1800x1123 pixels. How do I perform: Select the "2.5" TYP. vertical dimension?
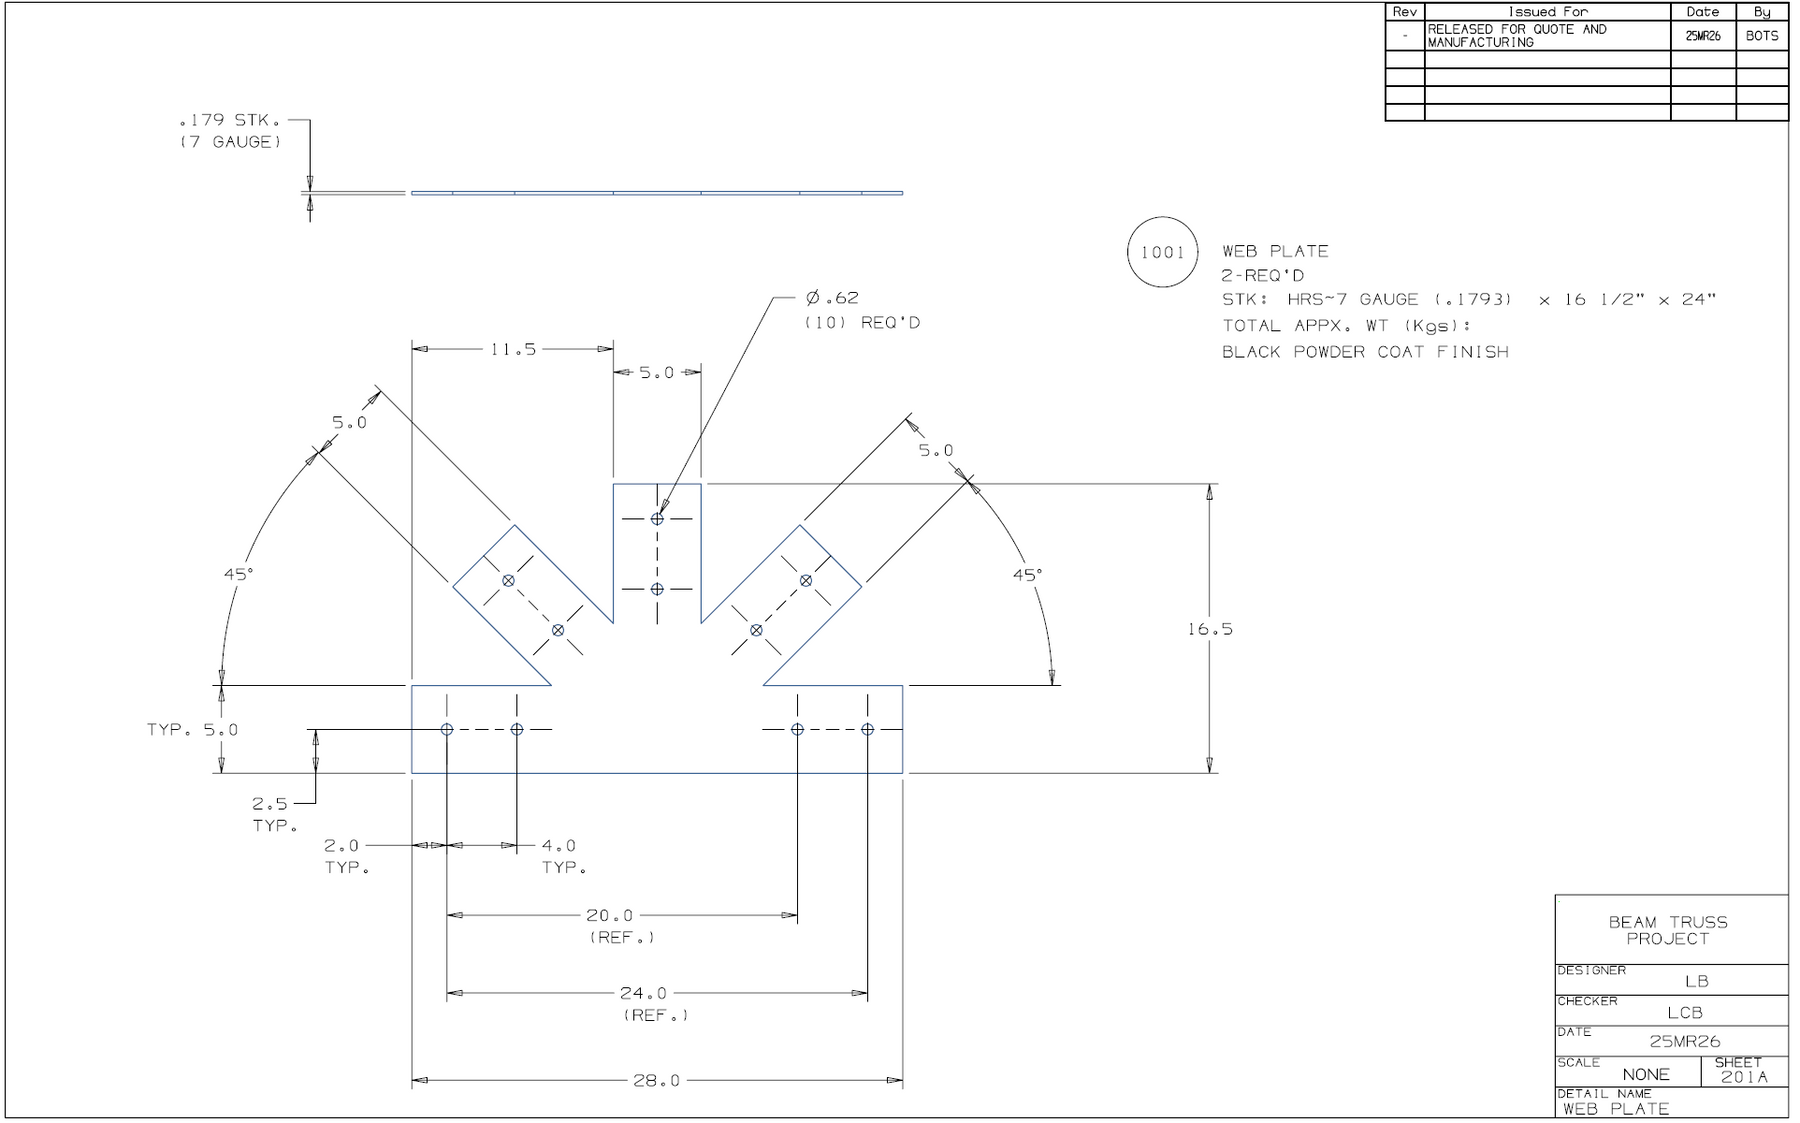269,803
